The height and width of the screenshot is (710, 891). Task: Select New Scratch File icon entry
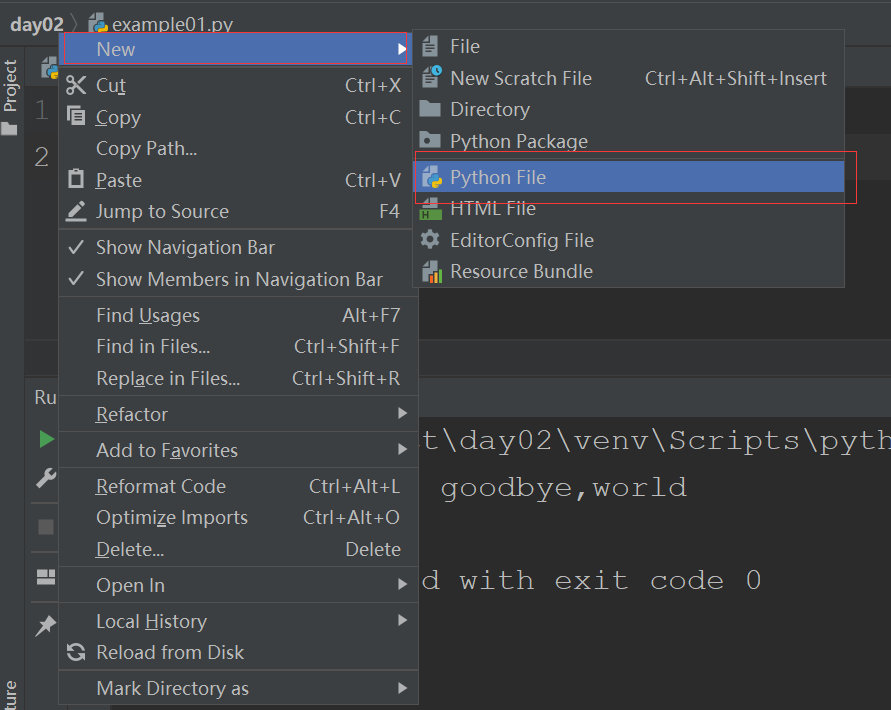point(432,77)
